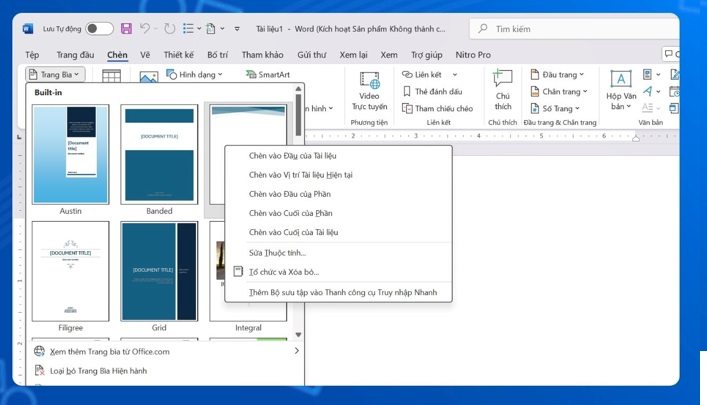Expand the Trang Bìa cover page dropdown
Image resolution: width=707 pixels, height=405 pixels.
click(x=55, y=75)
